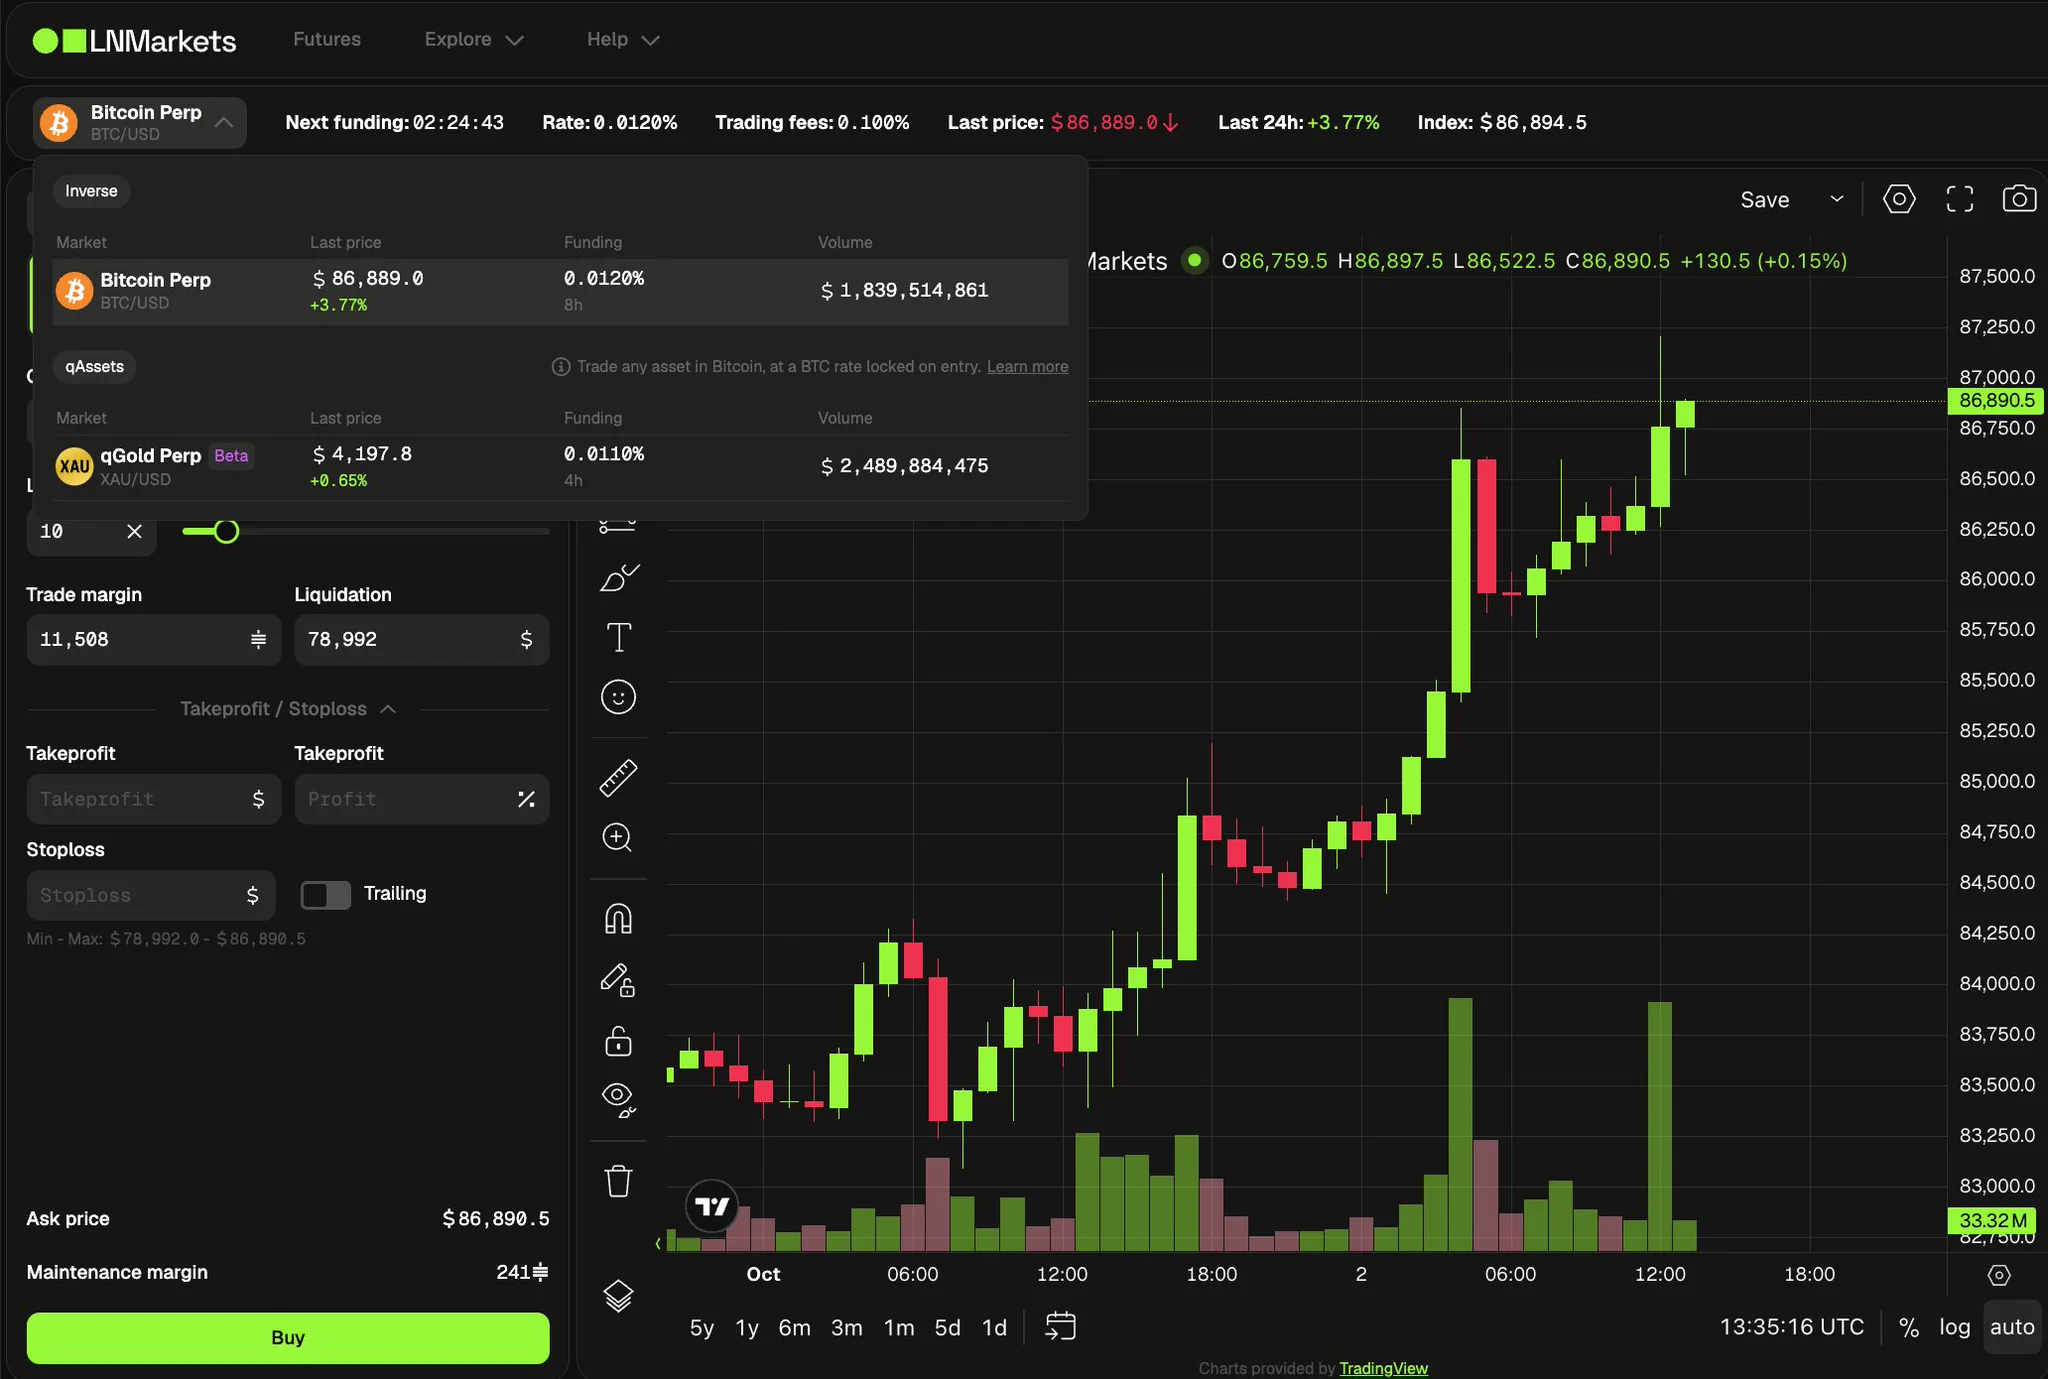Focus the Stoploss price field

pos(151,895)
